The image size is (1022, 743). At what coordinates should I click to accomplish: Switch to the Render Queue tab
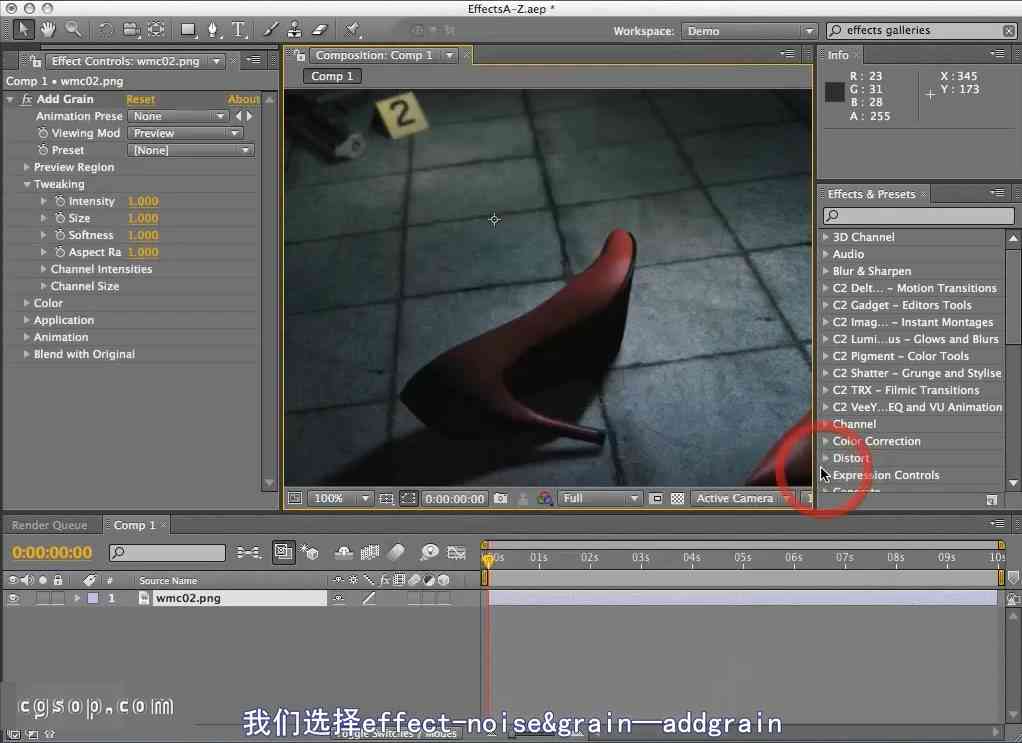[49, 525]
